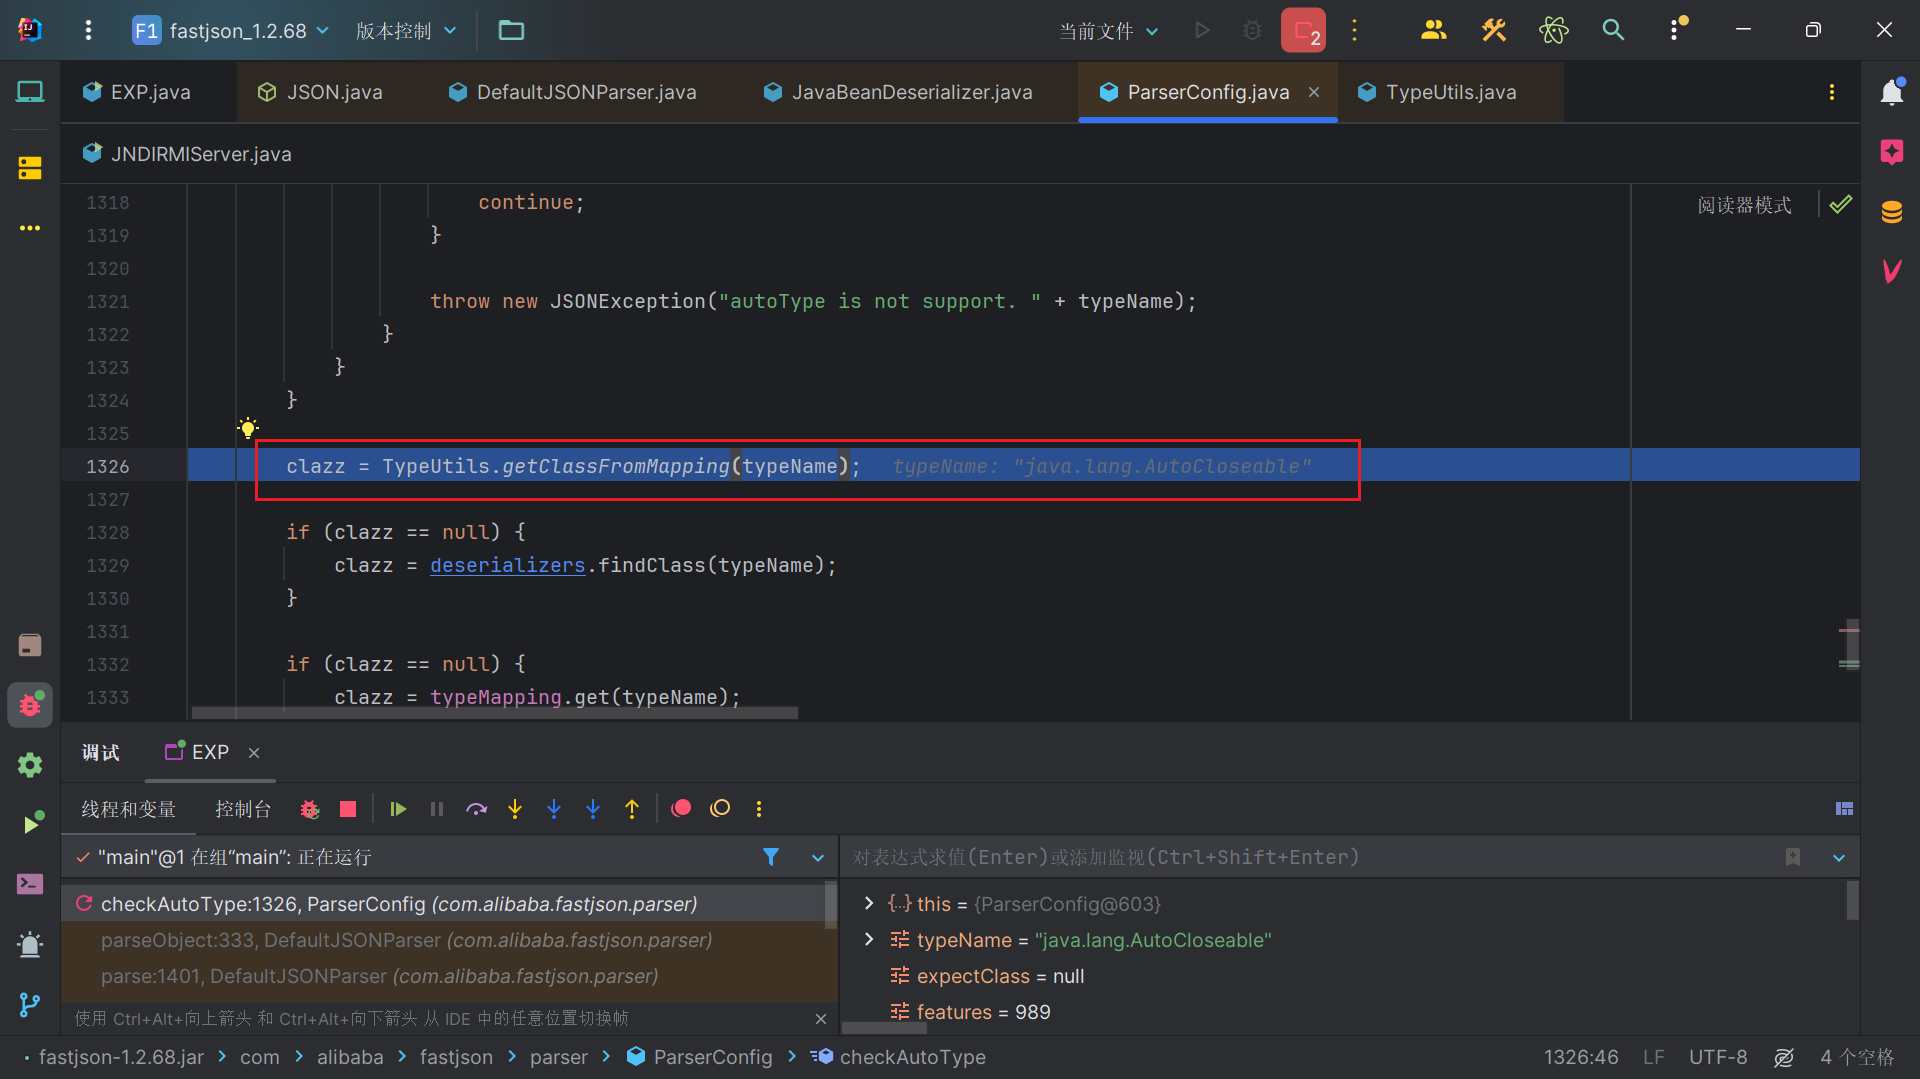Close the ParserConfig.java tab
This screenshot has width=1920, height=1079.
coord(1314,92)
